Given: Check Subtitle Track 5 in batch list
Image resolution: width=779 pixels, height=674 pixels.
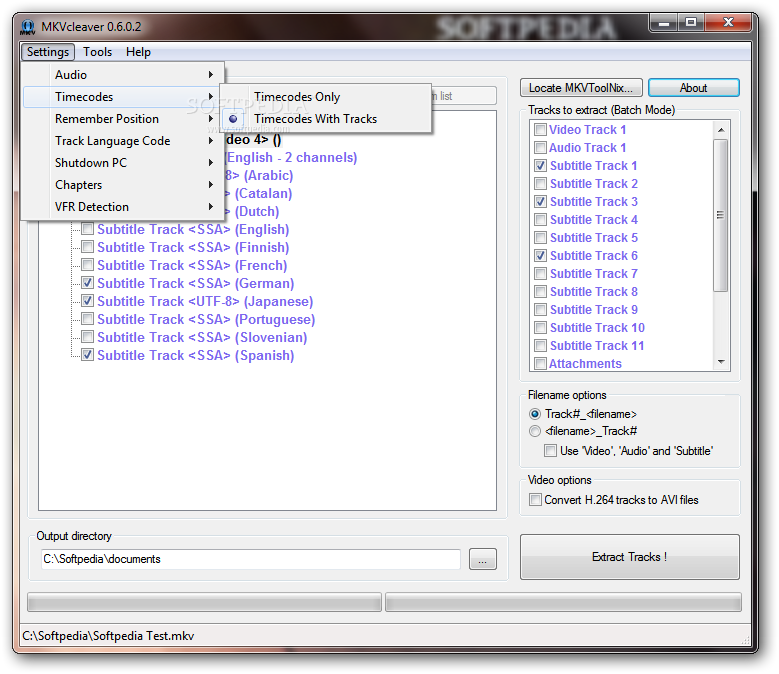Looking at the screenshot, I should click(x=541, y=237).
